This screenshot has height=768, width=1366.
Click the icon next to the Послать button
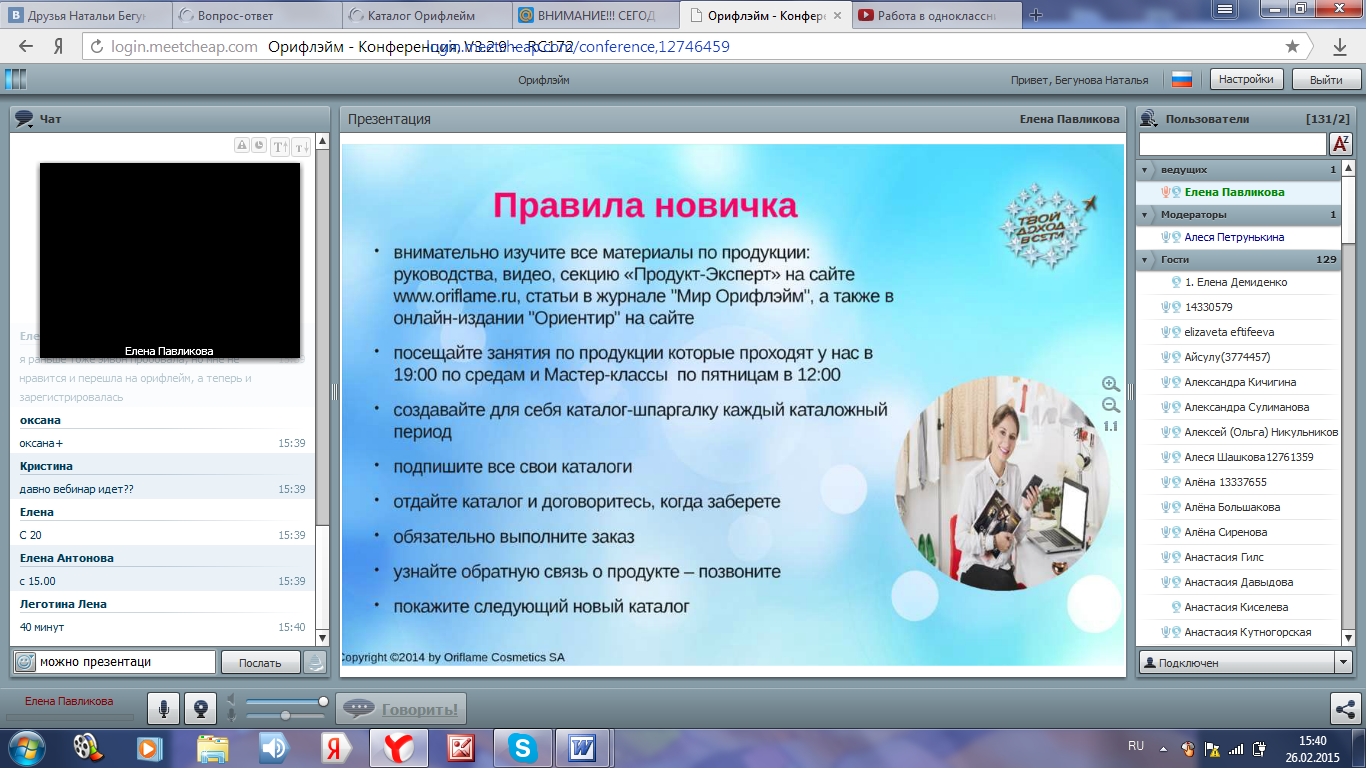click(315, 661)
